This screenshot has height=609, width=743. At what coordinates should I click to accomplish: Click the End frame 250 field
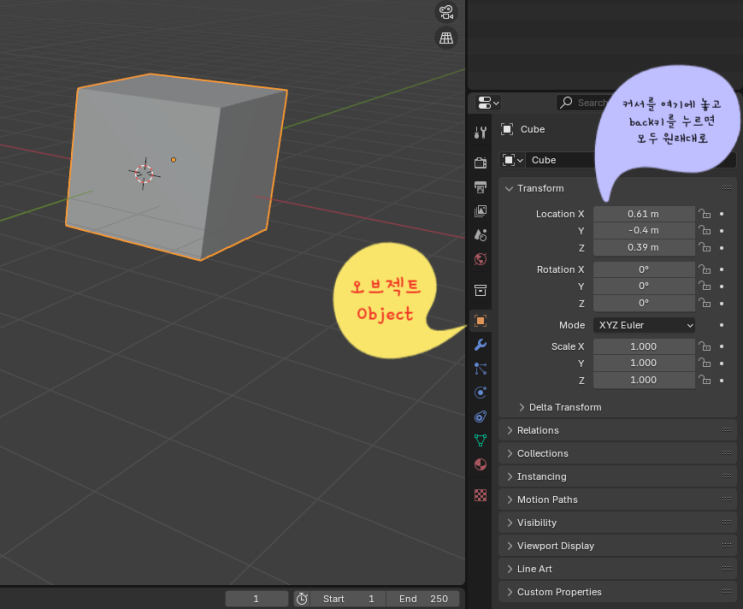pyautogui.click(x=423, y=599)
